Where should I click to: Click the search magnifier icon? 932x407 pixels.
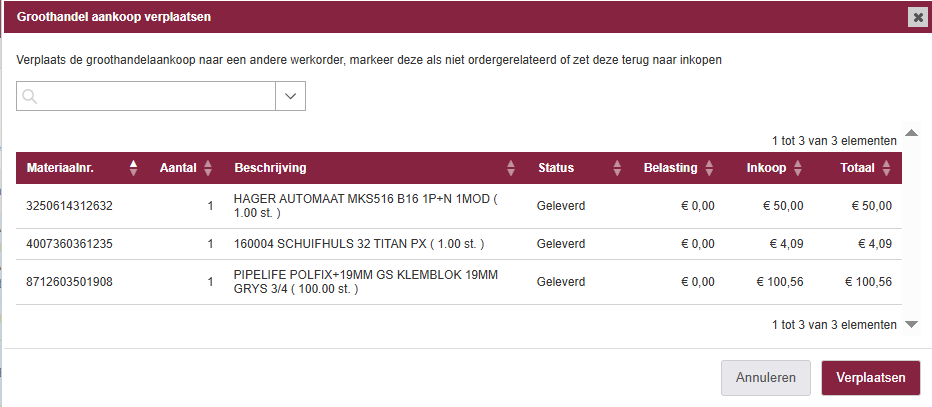pos(30,96)
